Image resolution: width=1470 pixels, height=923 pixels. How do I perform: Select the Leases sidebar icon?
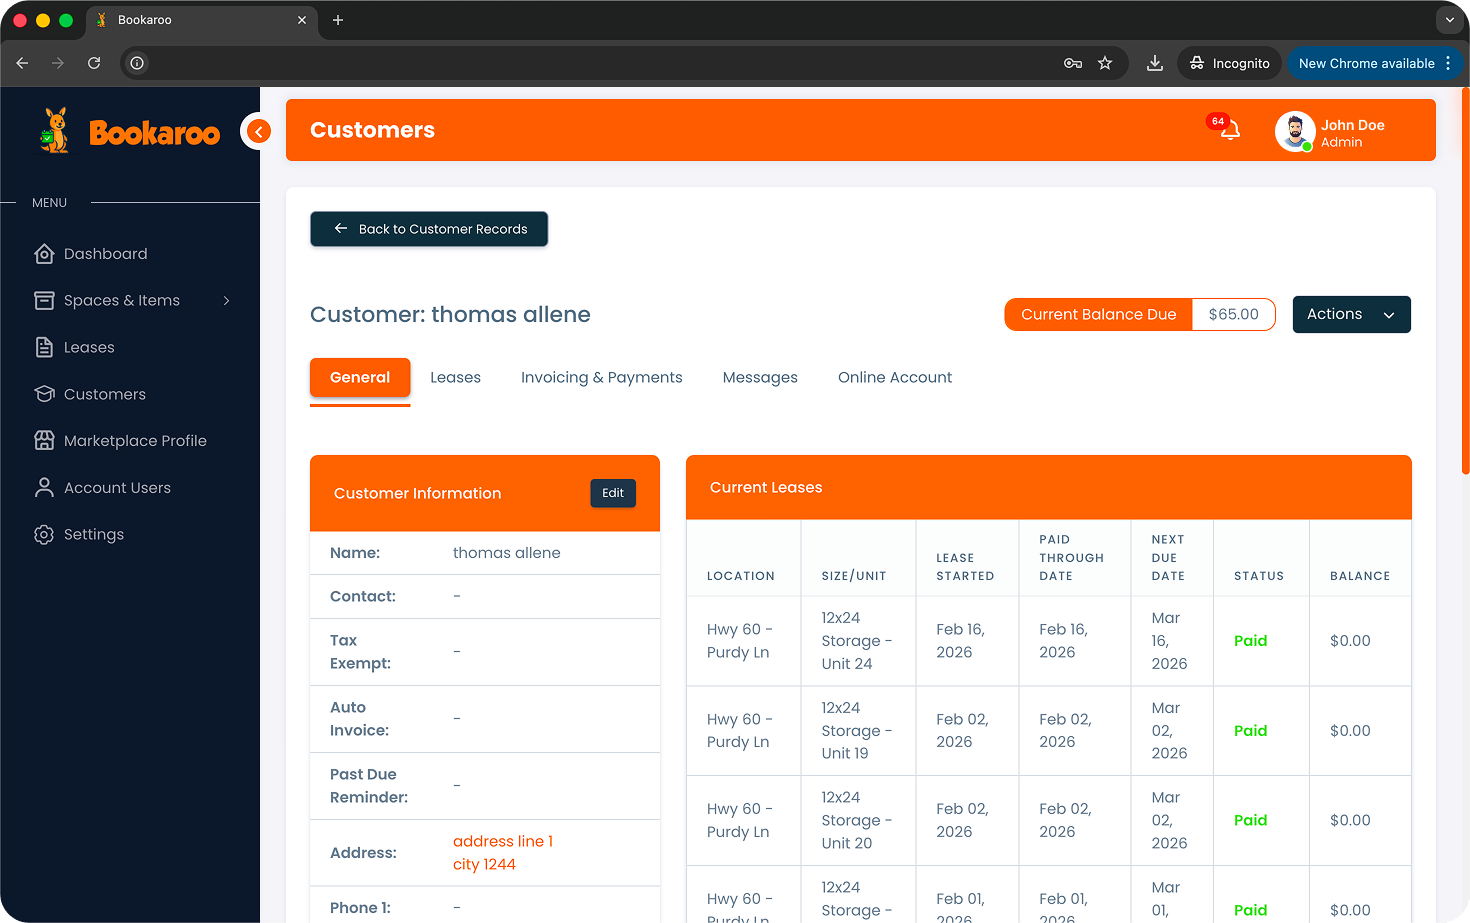[x=44, y=347]
